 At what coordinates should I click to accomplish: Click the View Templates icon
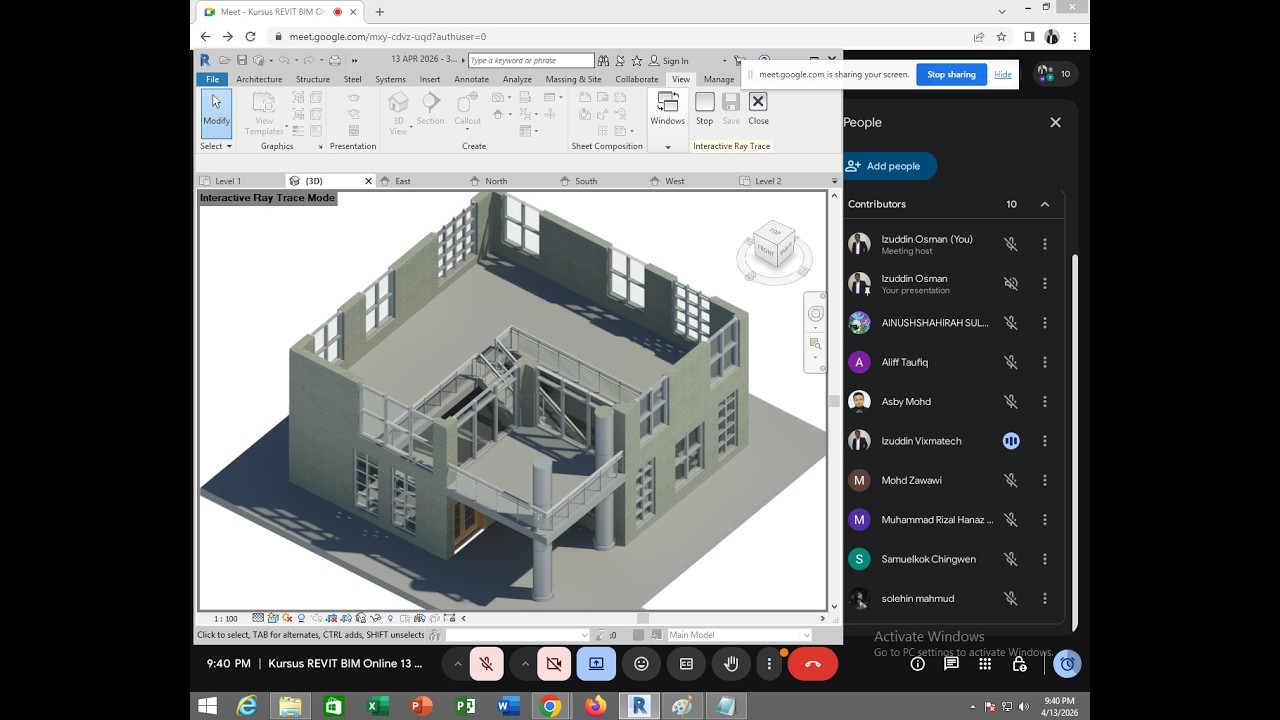click(x=264, y=102)
